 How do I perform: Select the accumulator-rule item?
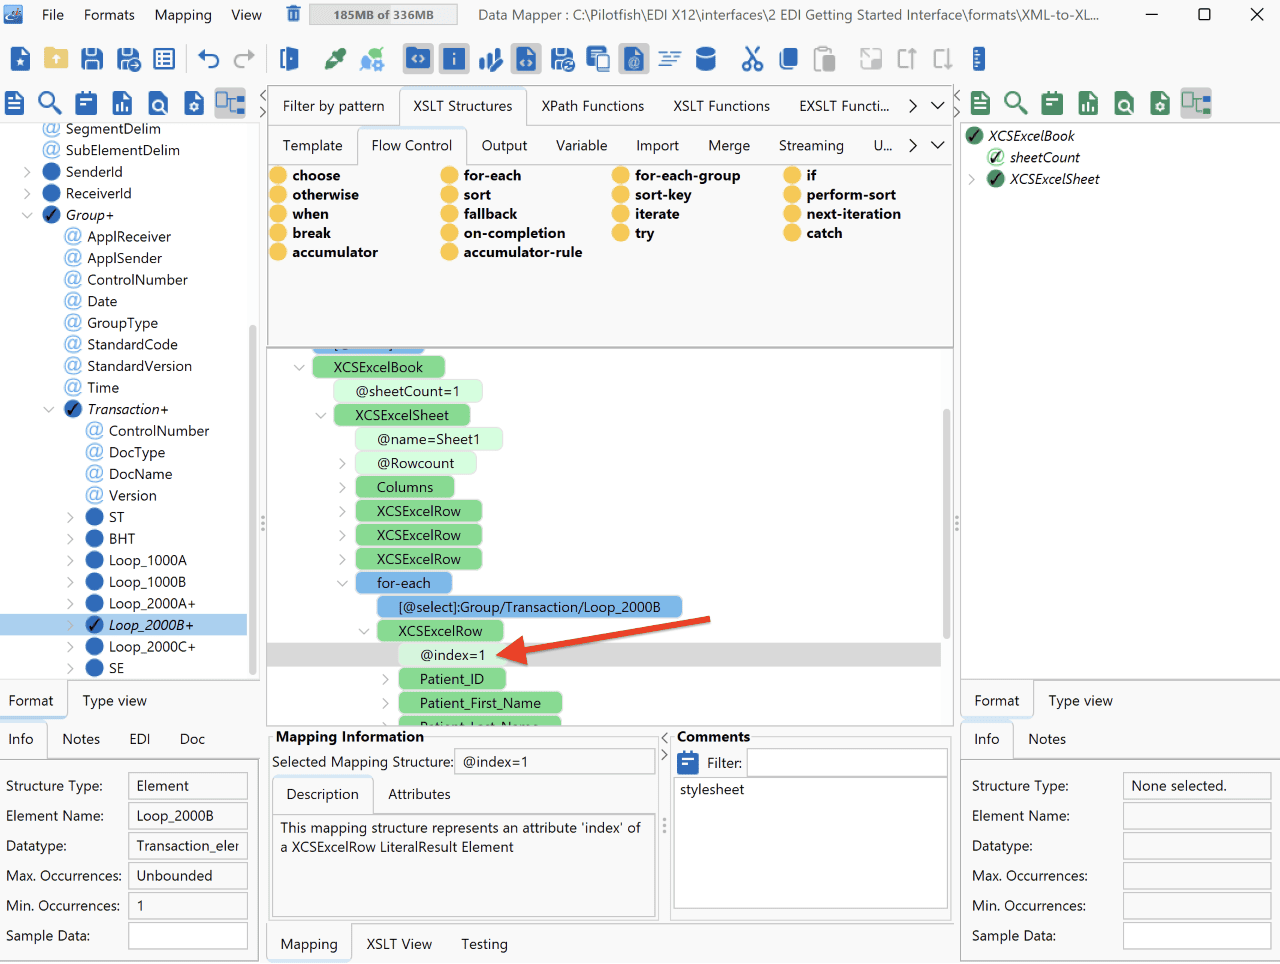tap(512, 252)
